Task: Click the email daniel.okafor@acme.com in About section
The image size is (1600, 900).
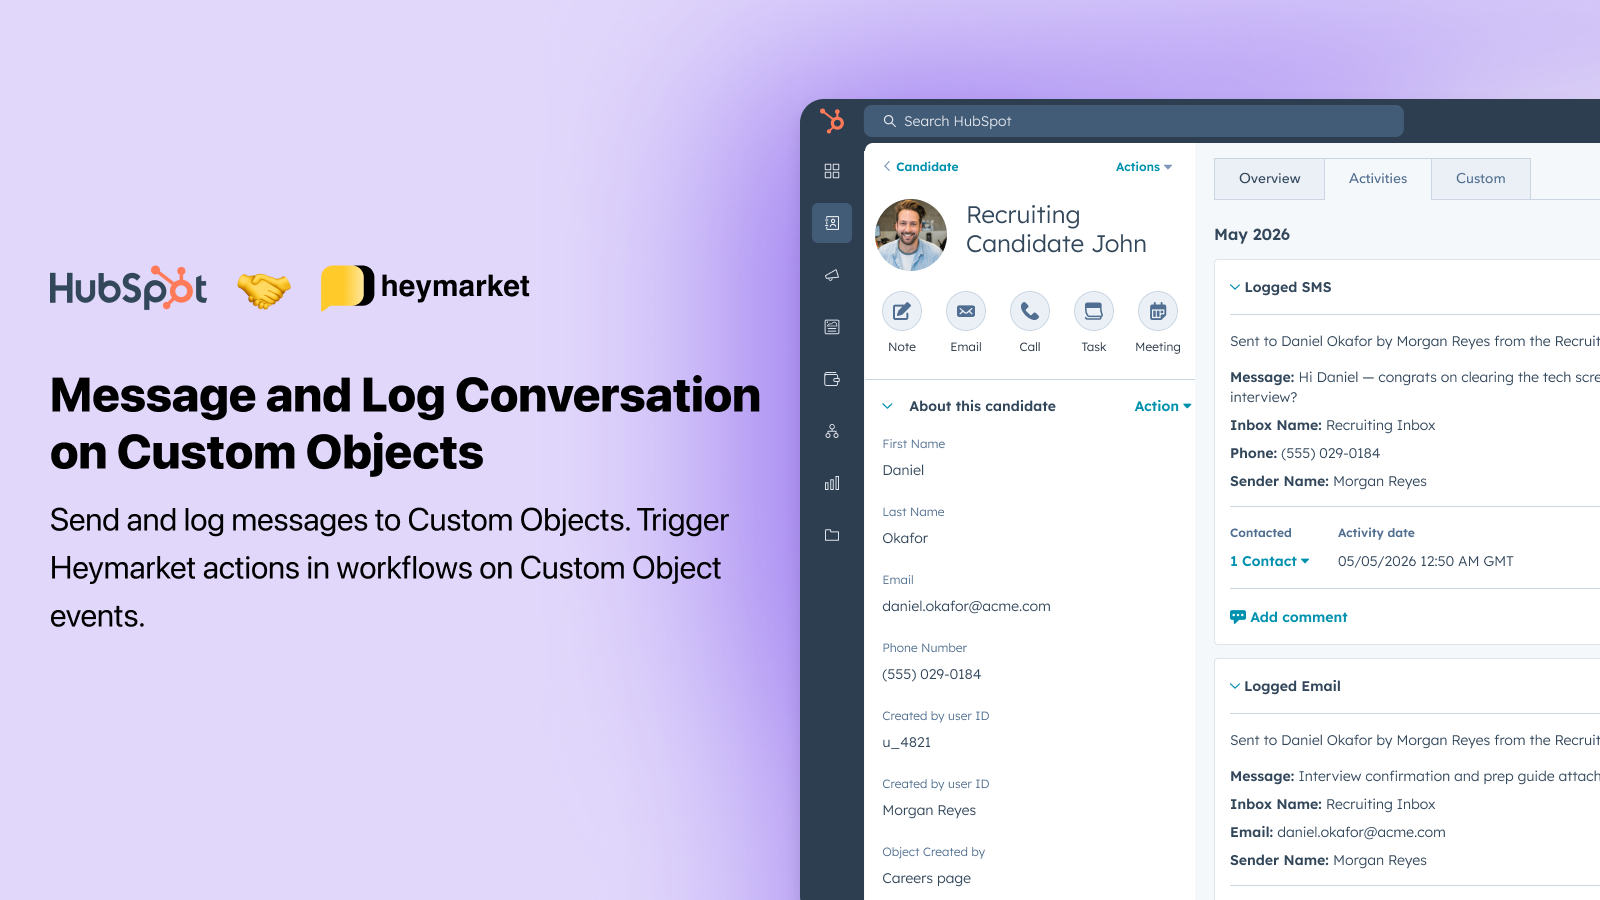Action: click(966, 606)
